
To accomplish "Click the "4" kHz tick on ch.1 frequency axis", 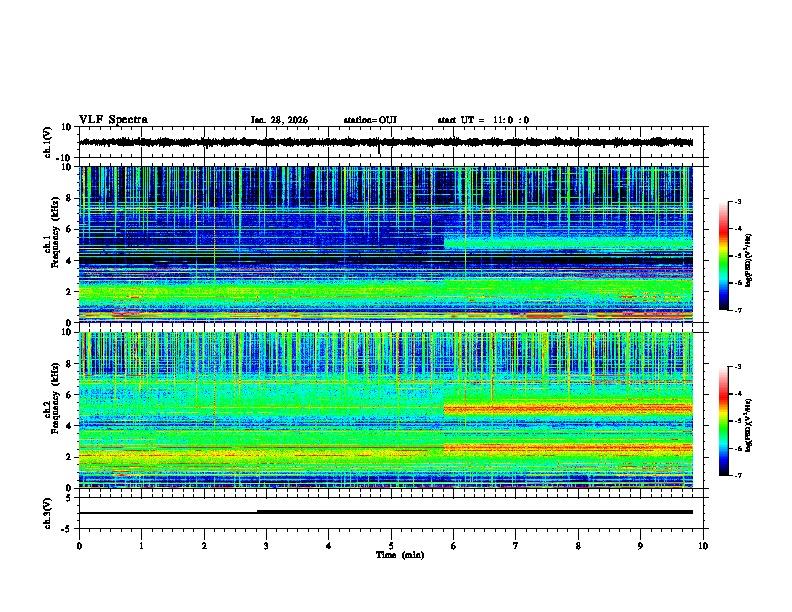I will point(69,261).
